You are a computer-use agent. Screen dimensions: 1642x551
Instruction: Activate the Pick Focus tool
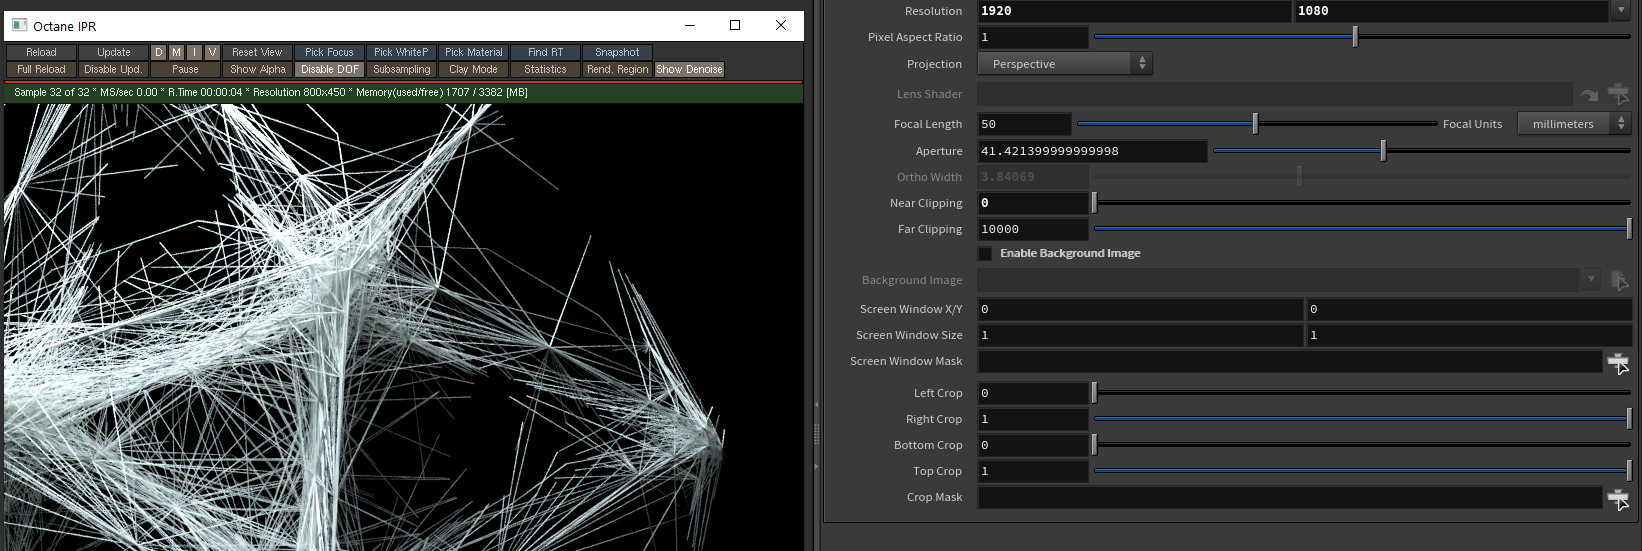pyautogui.click(x=329, y=52)
